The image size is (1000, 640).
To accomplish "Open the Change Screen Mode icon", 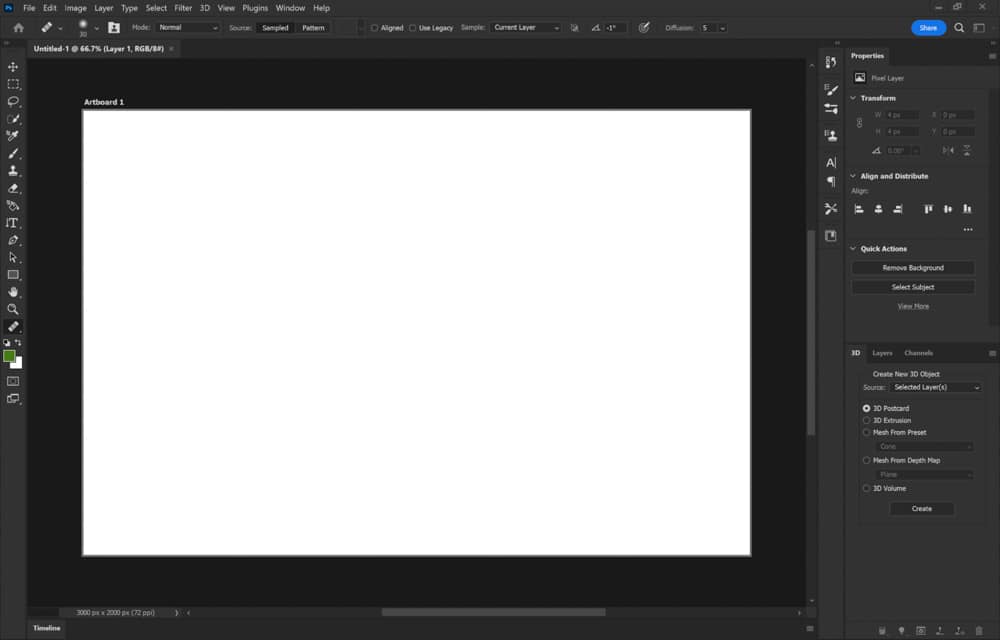I will point(13,398).
